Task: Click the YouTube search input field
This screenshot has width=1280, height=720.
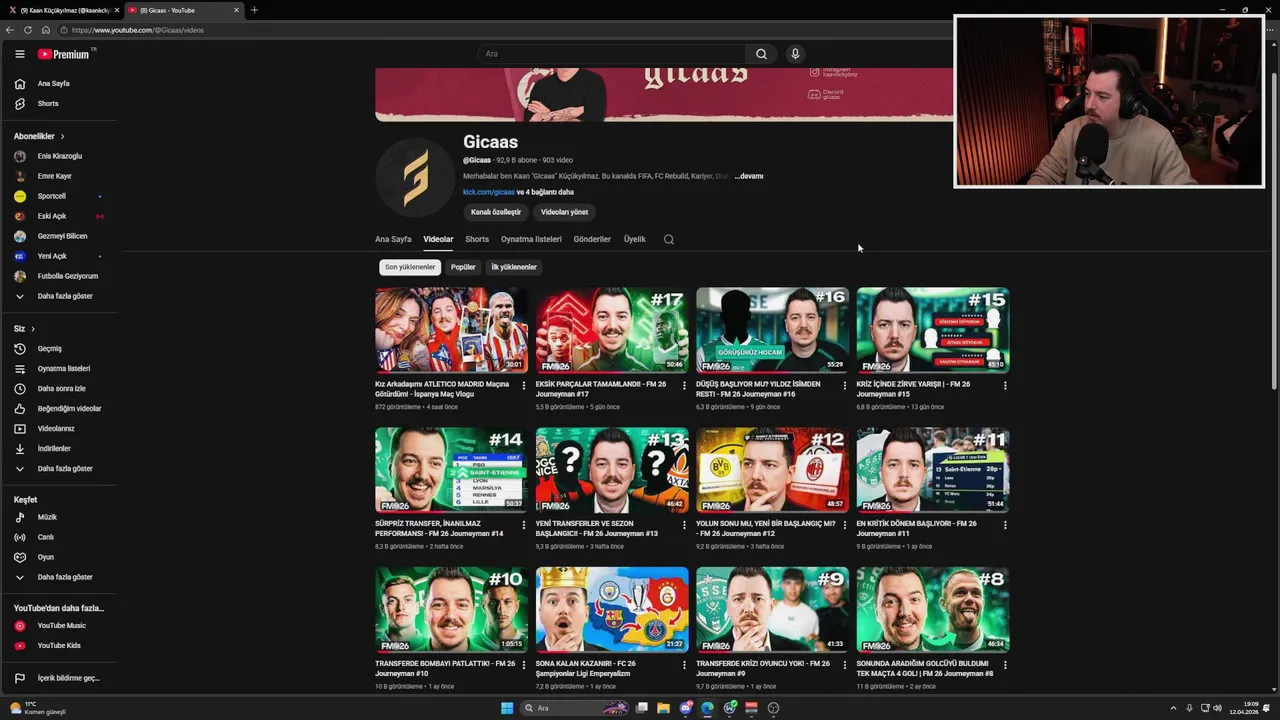Action: pos(611,54)
